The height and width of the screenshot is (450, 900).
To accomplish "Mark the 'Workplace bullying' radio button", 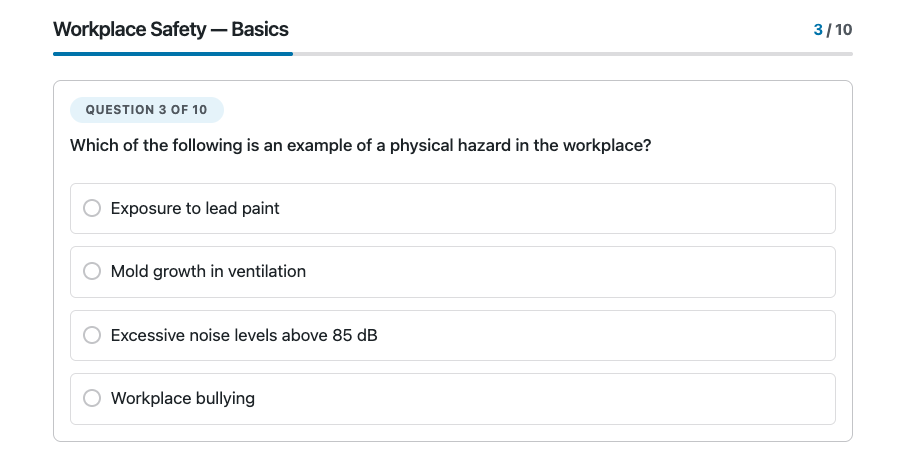I will point(92,398).
